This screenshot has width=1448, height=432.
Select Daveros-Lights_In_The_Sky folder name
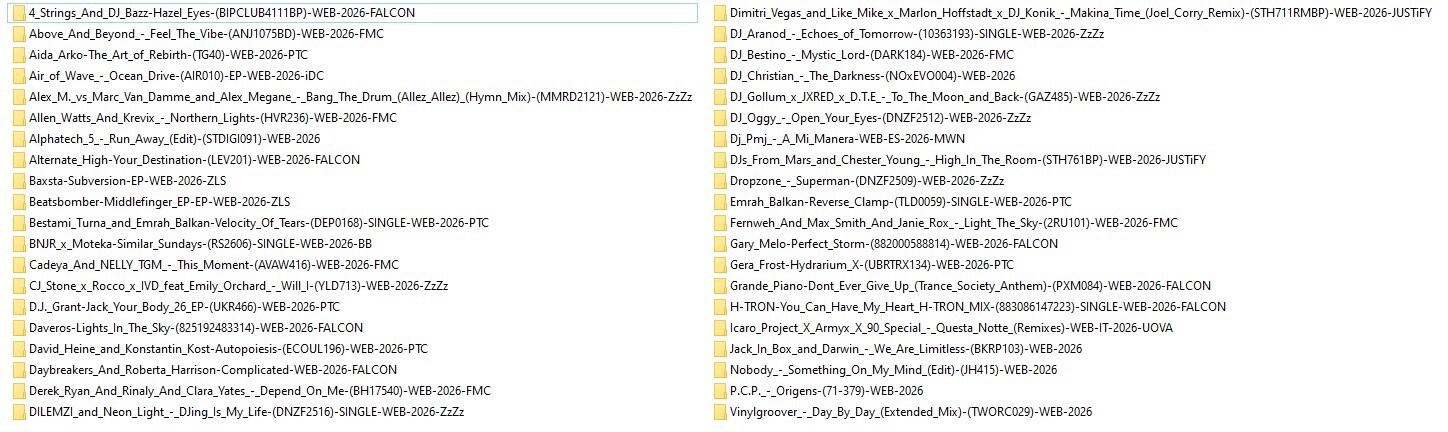click(x=197, y=328)
